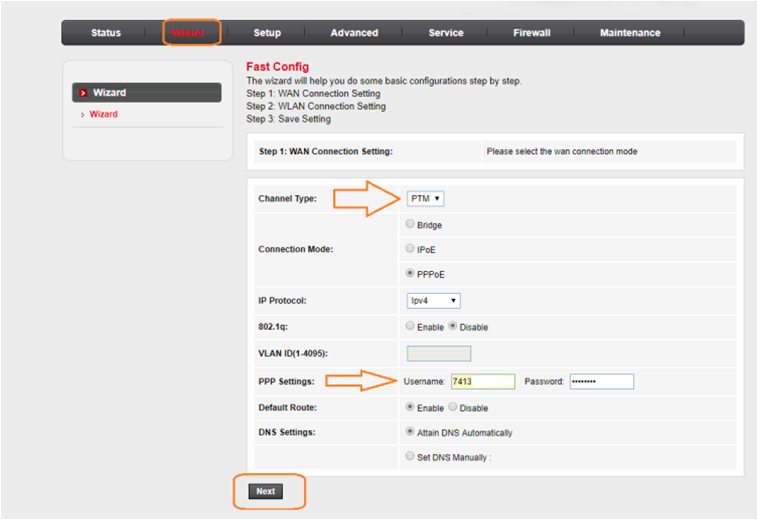This screenshot has height=520, width=758.
Task: Select the Wizard sidebar link
Action: 103,115
